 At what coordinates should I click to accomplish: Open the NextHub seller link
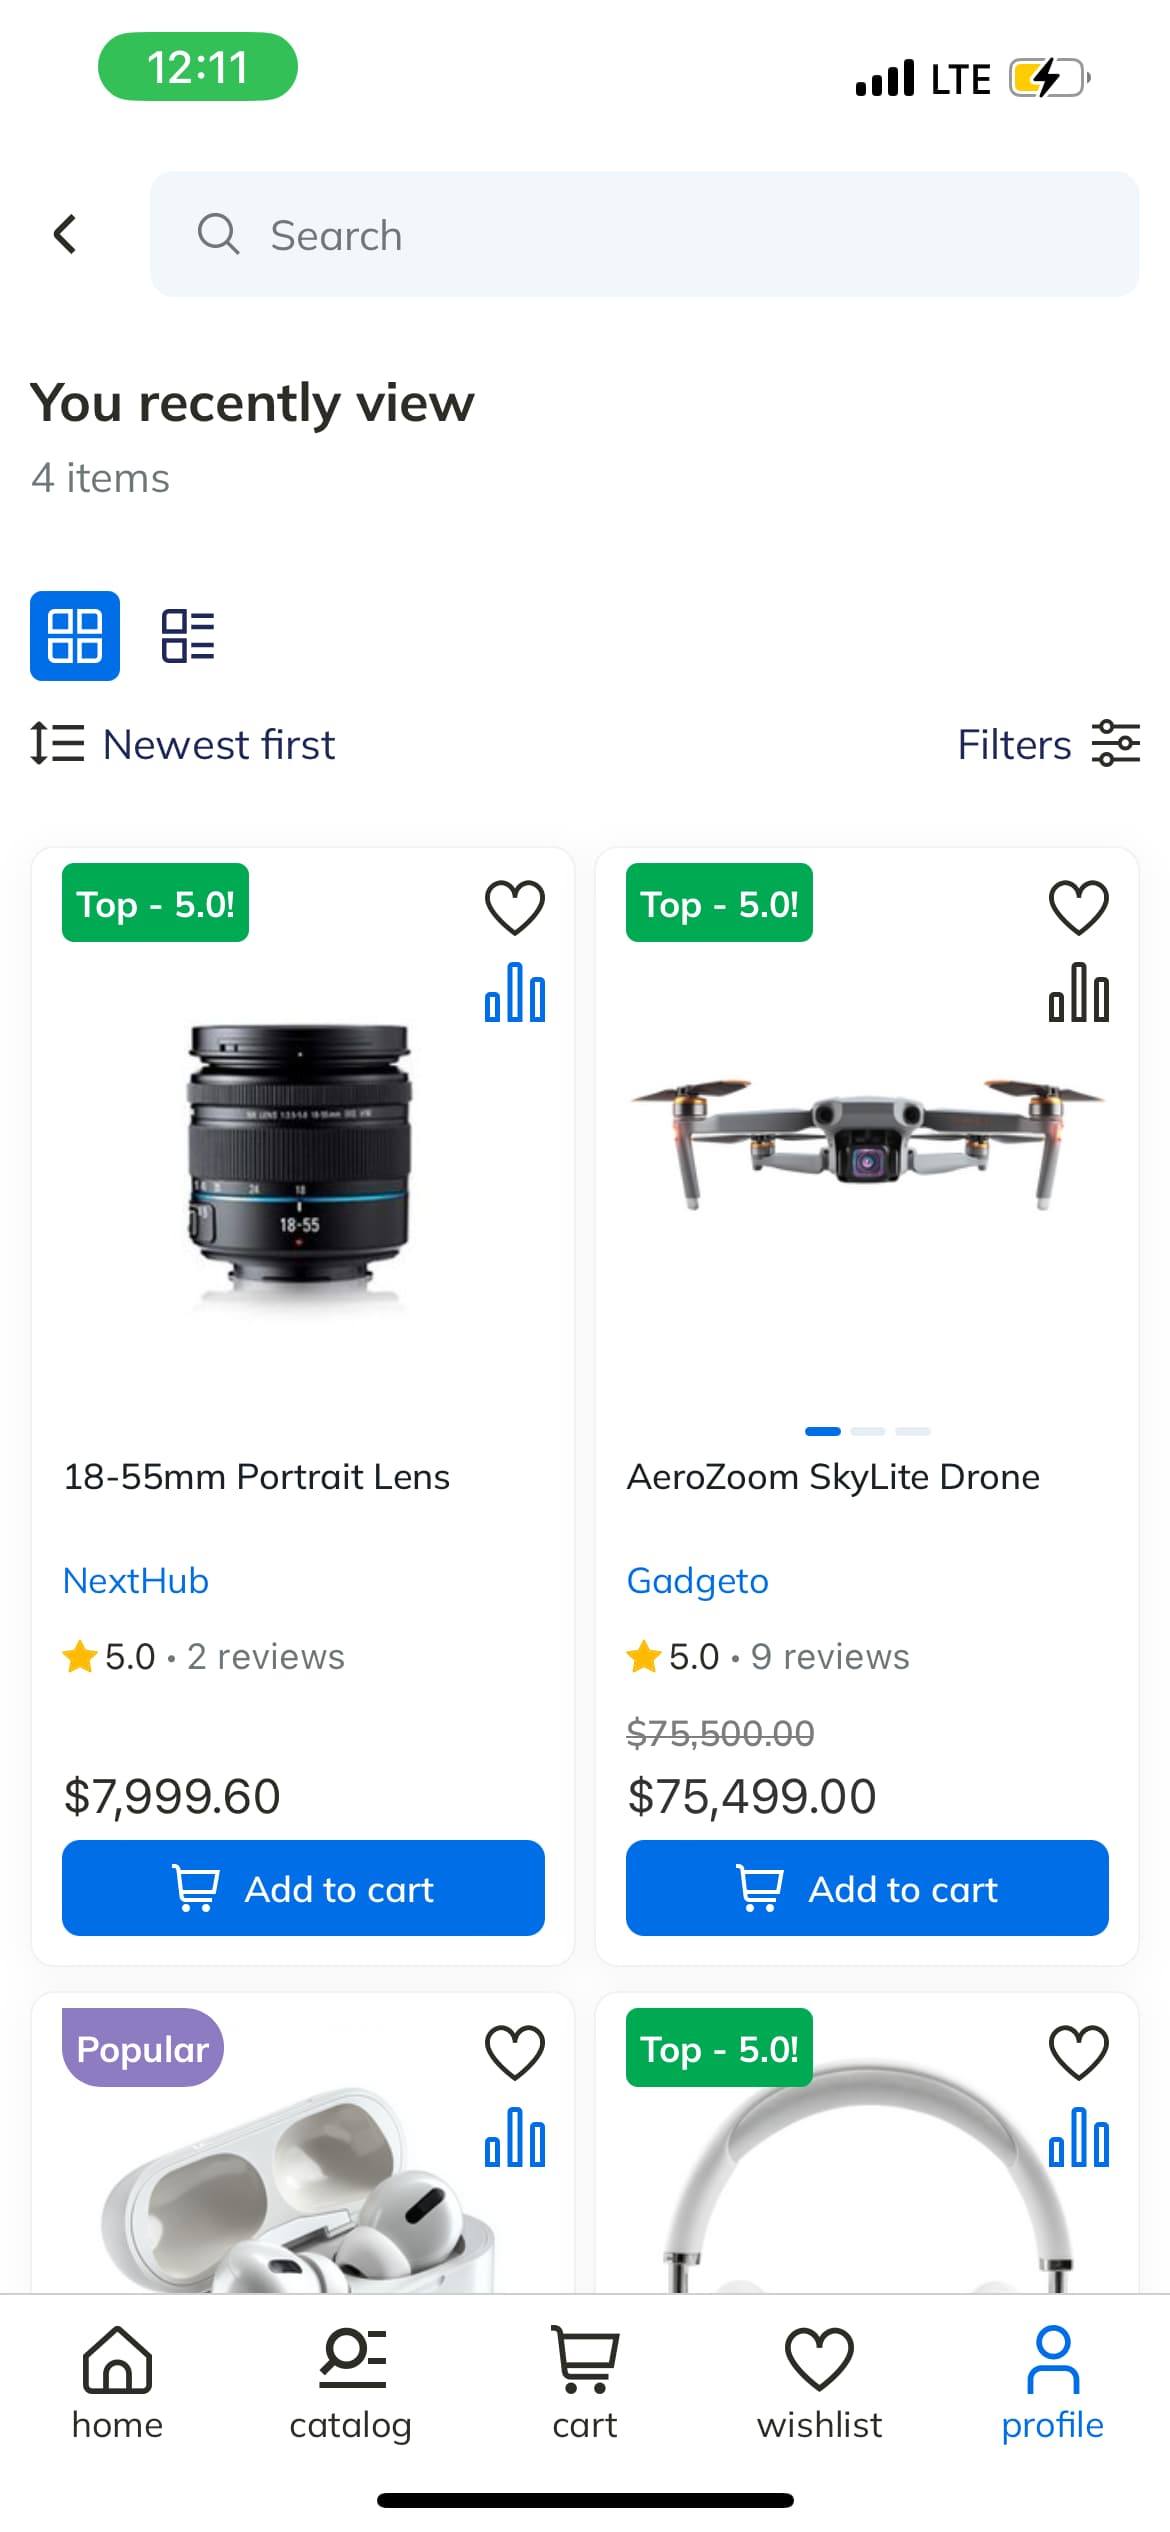pos(136,1581)
